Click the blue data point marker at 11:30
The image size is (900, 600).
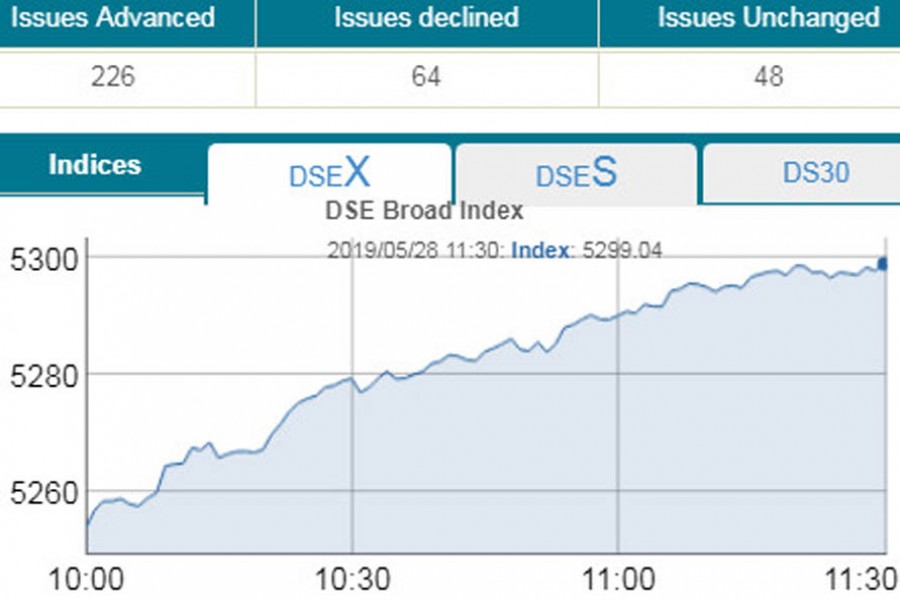click(x=882, y=264)
